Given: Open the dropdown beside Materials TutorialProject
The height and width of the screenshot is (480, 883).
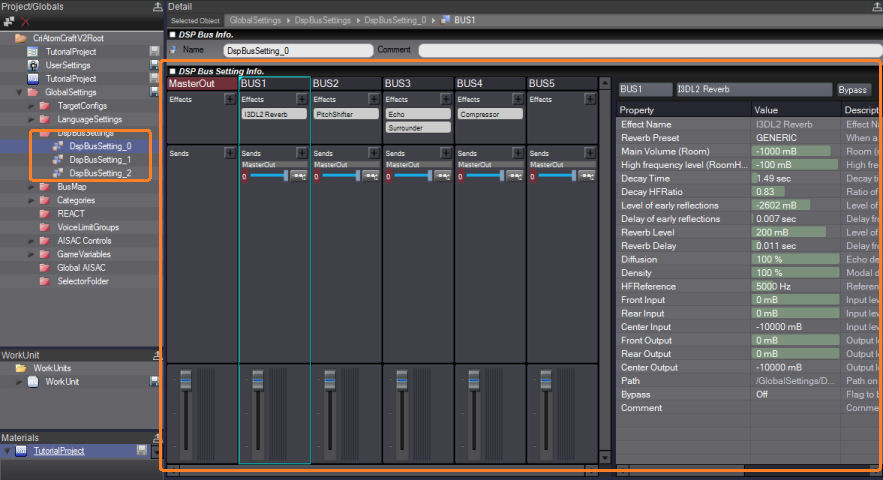Looking at the screenshot, I should [156, 451].
